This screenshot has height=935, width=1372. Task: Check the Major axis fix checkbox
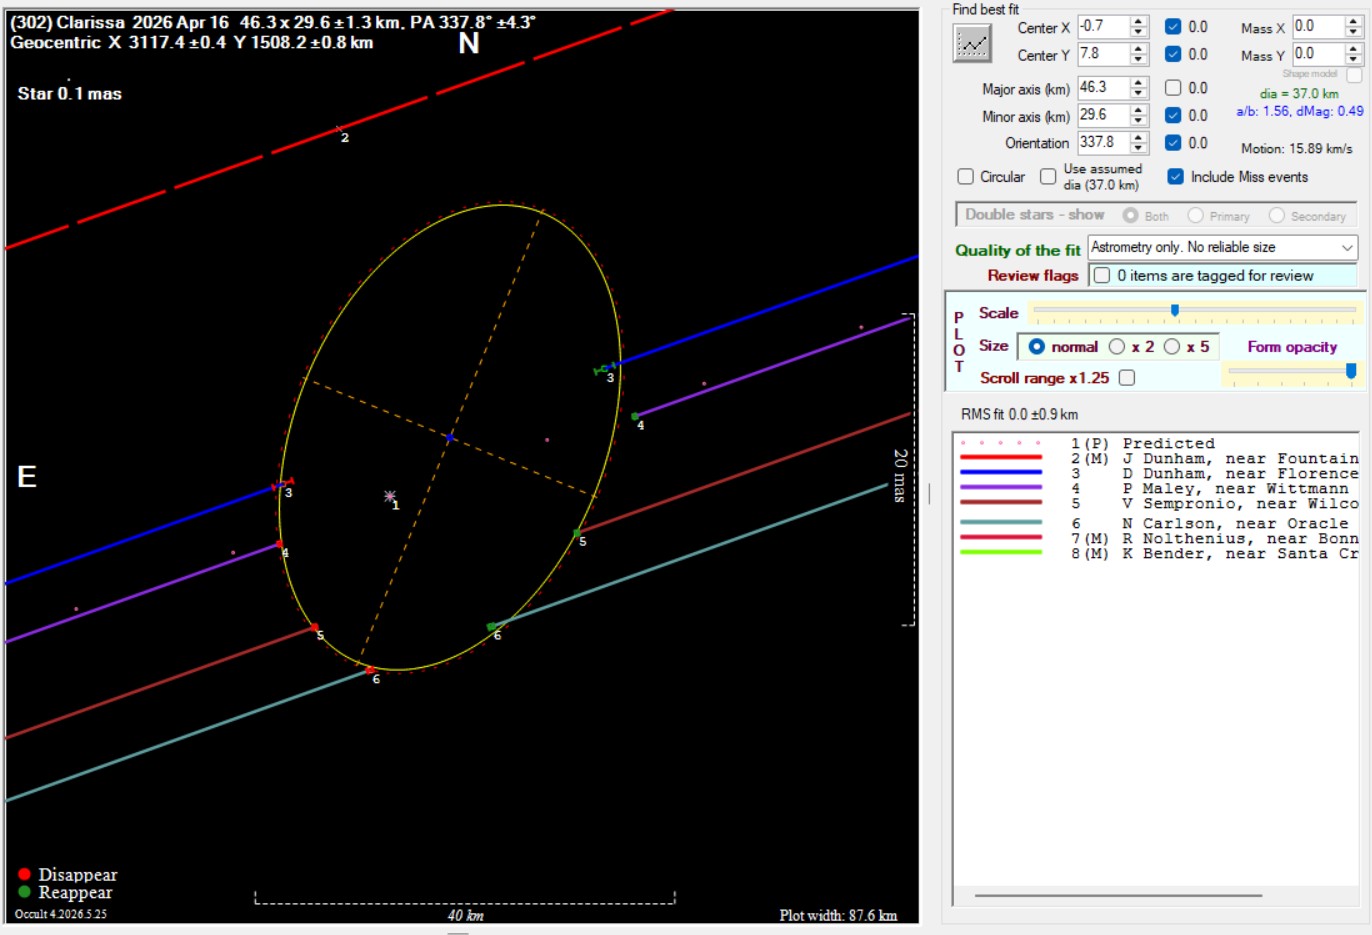[1173, 88]
